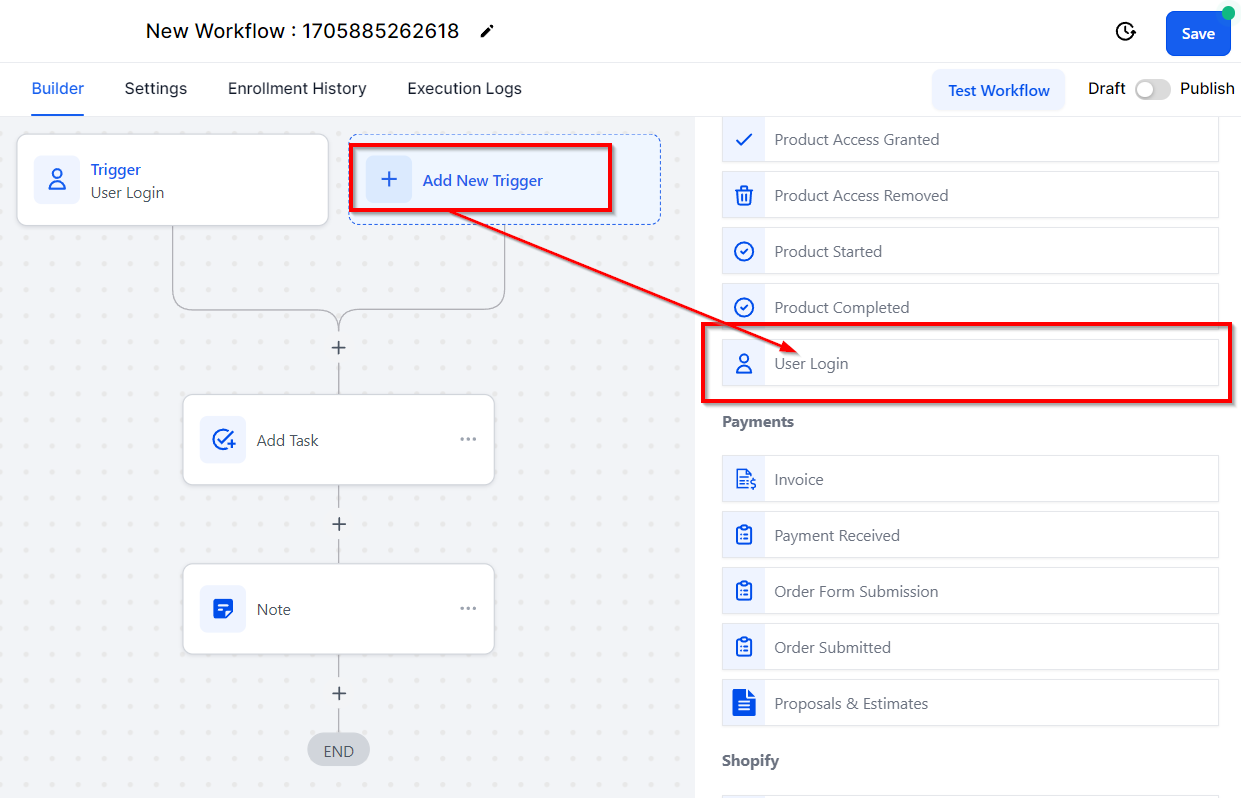
Task: View the Execution Logs tab
Action: (x=464, y=88)
